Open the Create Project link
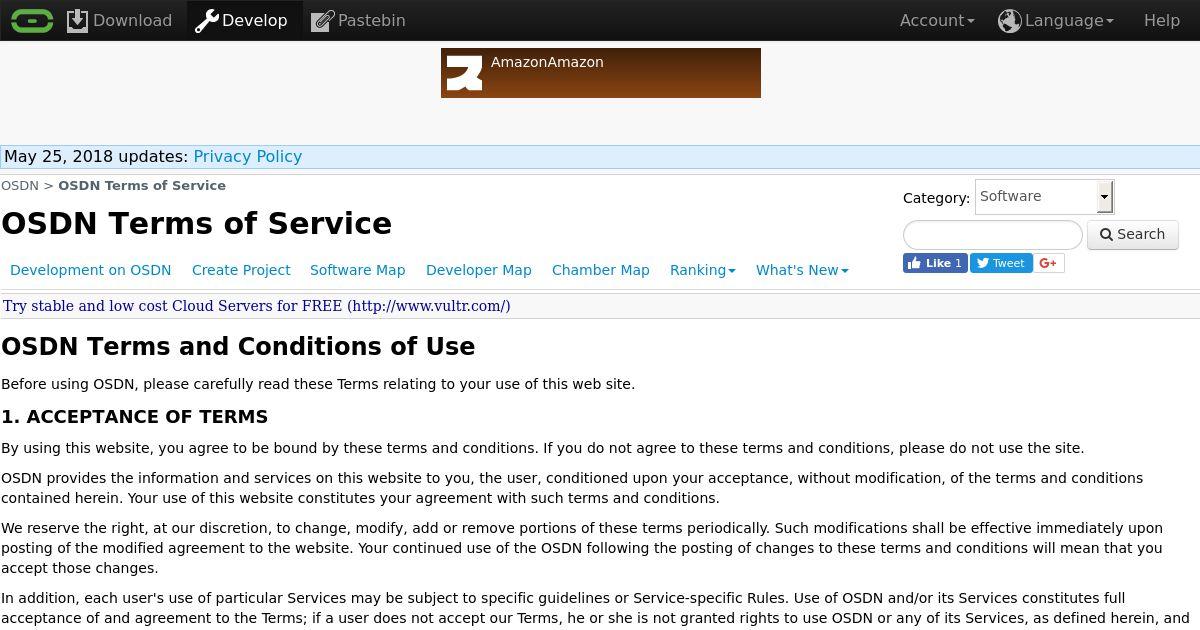This screenshot has height=630, width=1200. [x=241, y=270]
